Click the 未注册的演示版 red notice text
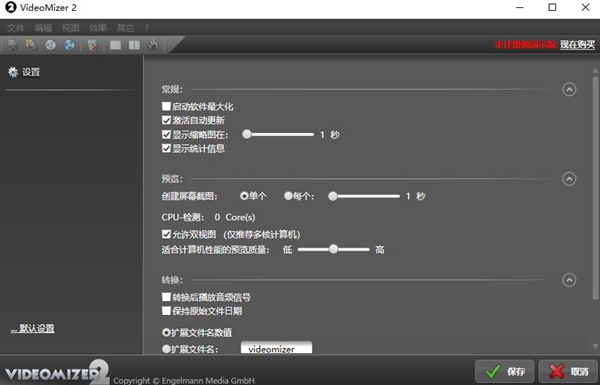Viewport: 600px width, 385px height. click(x=526, y=45)
